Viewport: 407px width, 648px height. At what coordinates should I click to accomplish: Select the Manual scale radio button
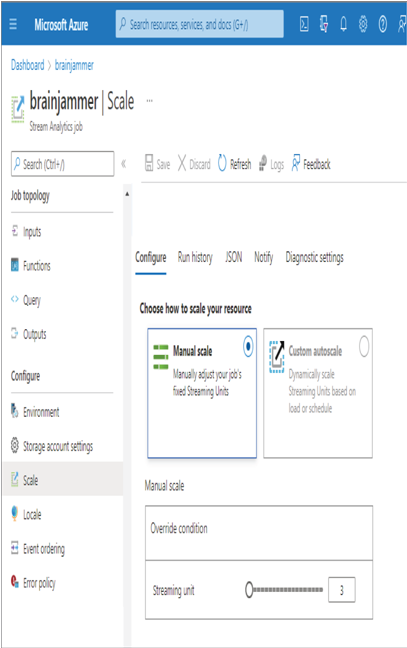pos(248,346)
